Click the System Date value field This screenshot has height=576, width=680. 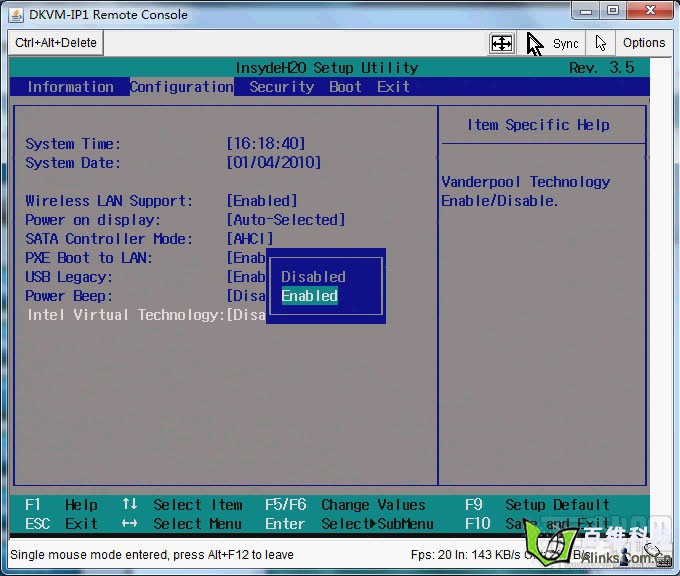pos(274,163)
